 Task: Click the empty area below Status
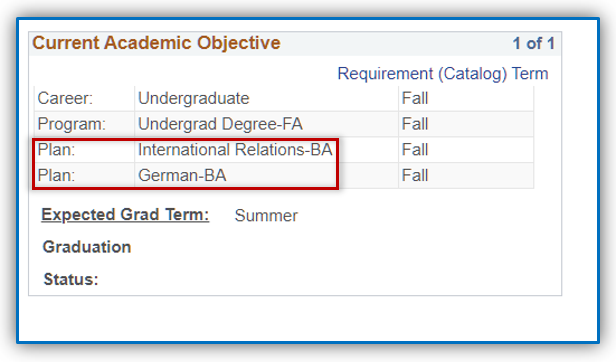tap(308, 318)
